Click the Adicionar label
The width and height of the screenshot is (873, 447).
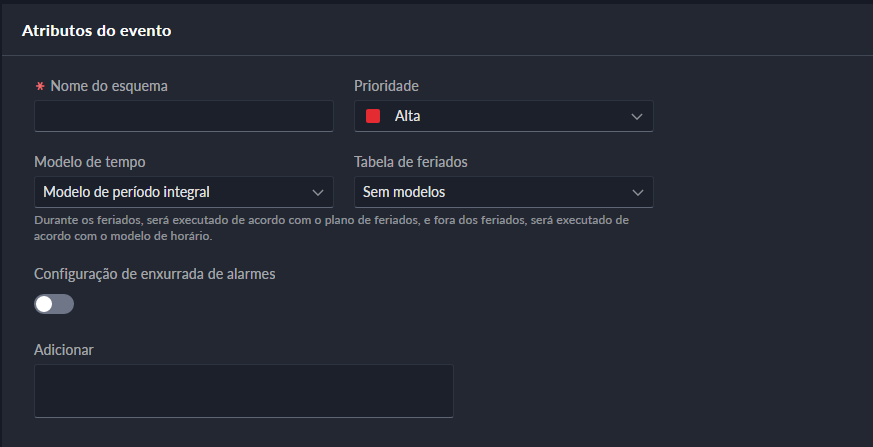point(64,349)
